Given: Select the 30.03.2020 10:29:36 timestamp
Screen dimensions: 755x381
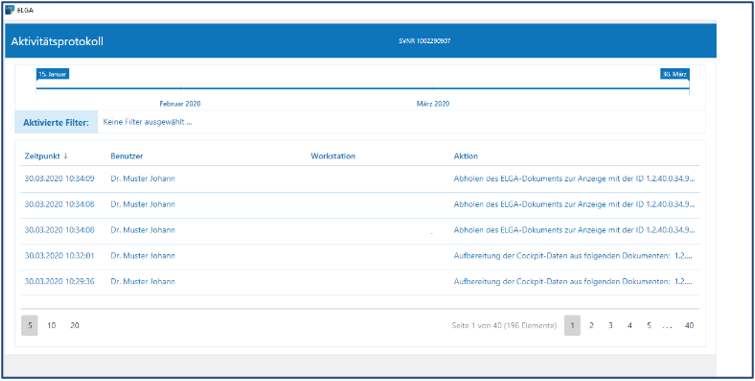Looking at the screenshot, I should (59, 281).
